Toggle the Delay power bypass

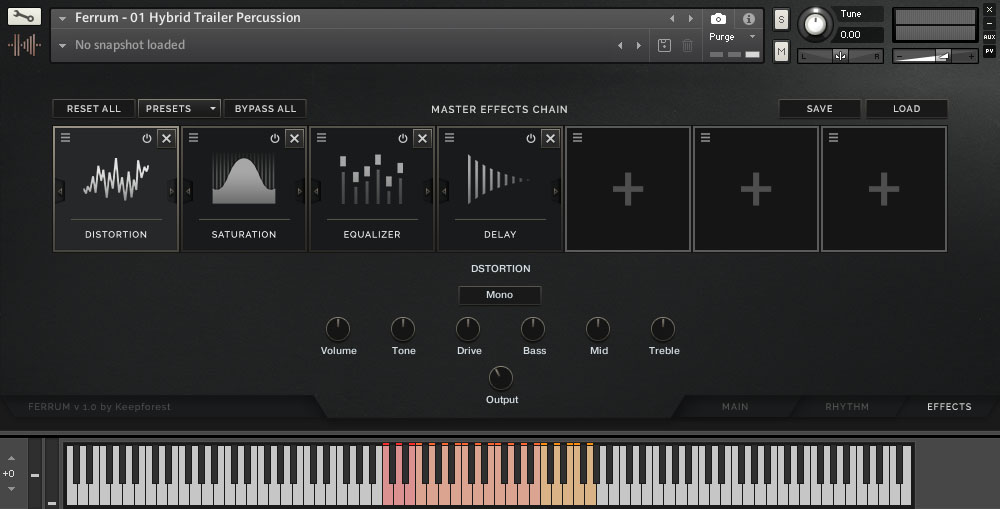point(531,138)
